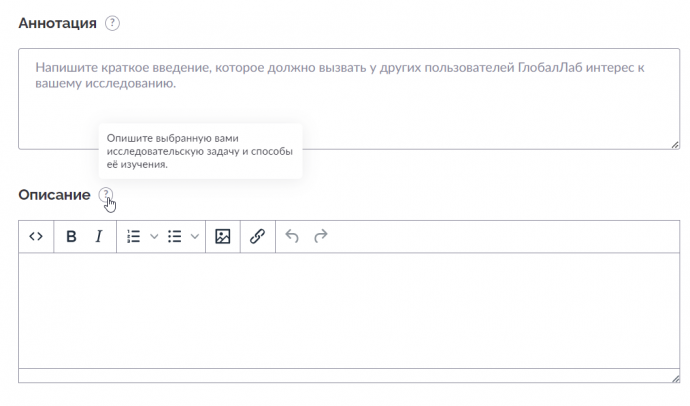Click the Аннотация field label

pyautogui.click(x=57, y=23)
